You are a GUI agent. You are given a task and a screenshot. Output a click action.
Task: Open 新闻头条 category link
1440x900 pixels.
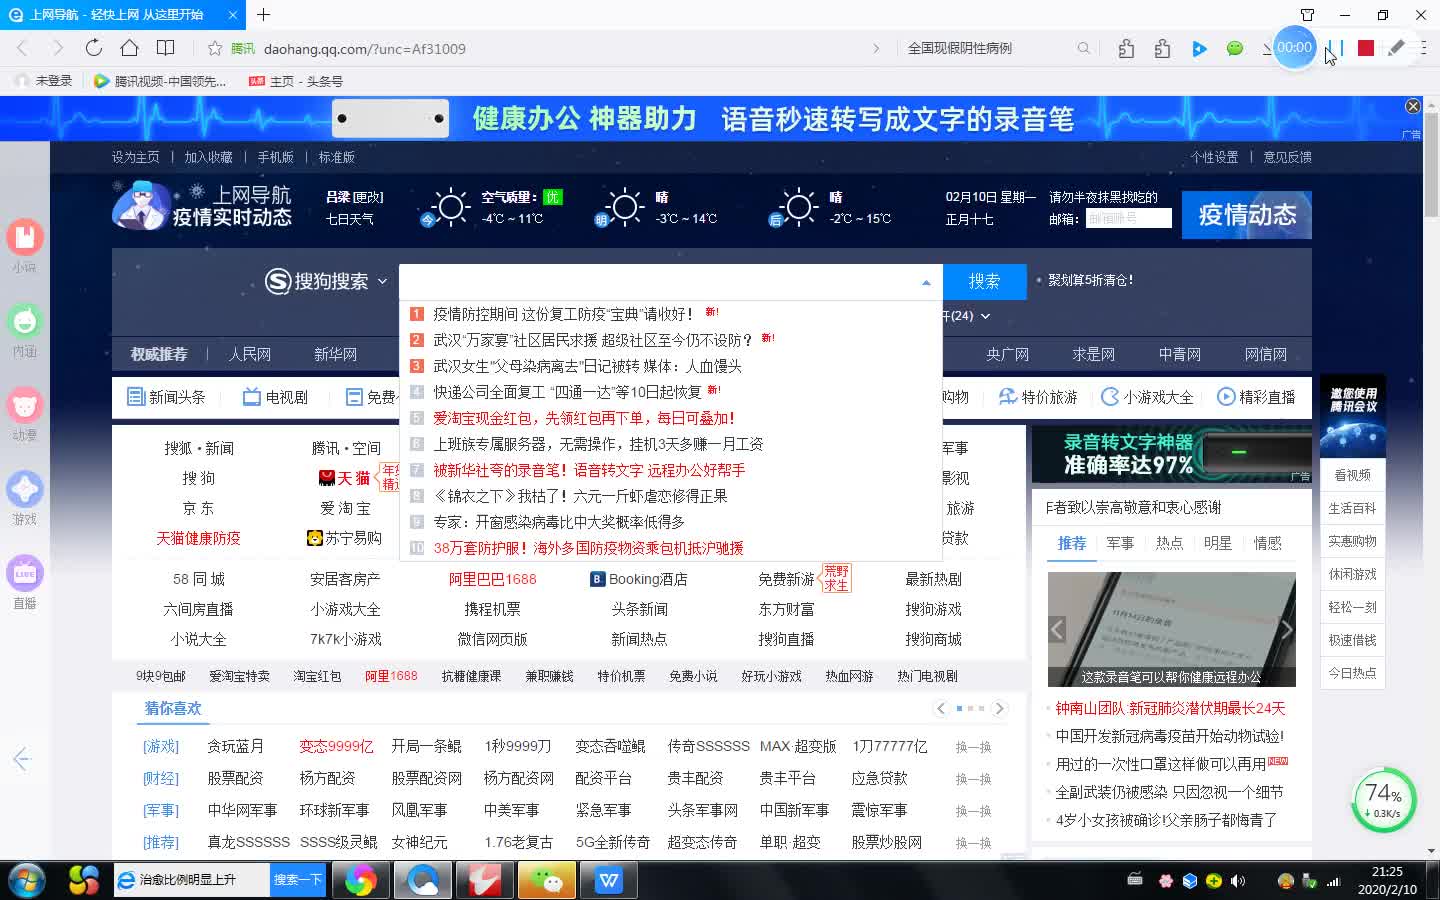point(166,397)
